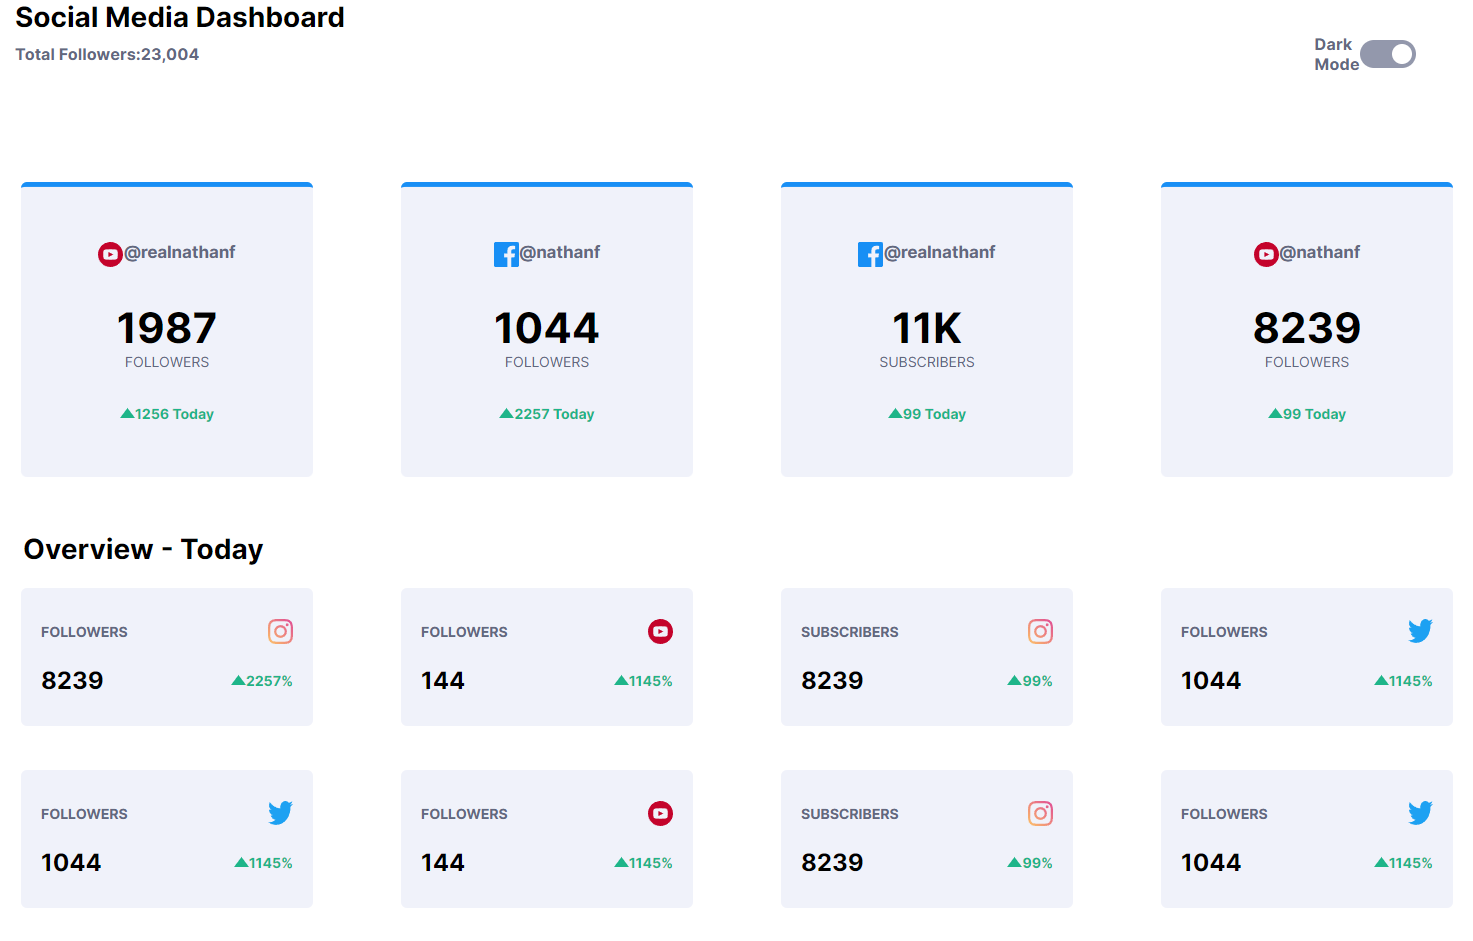
Task: Click the Total Followers count text
Action: [107, 54]
